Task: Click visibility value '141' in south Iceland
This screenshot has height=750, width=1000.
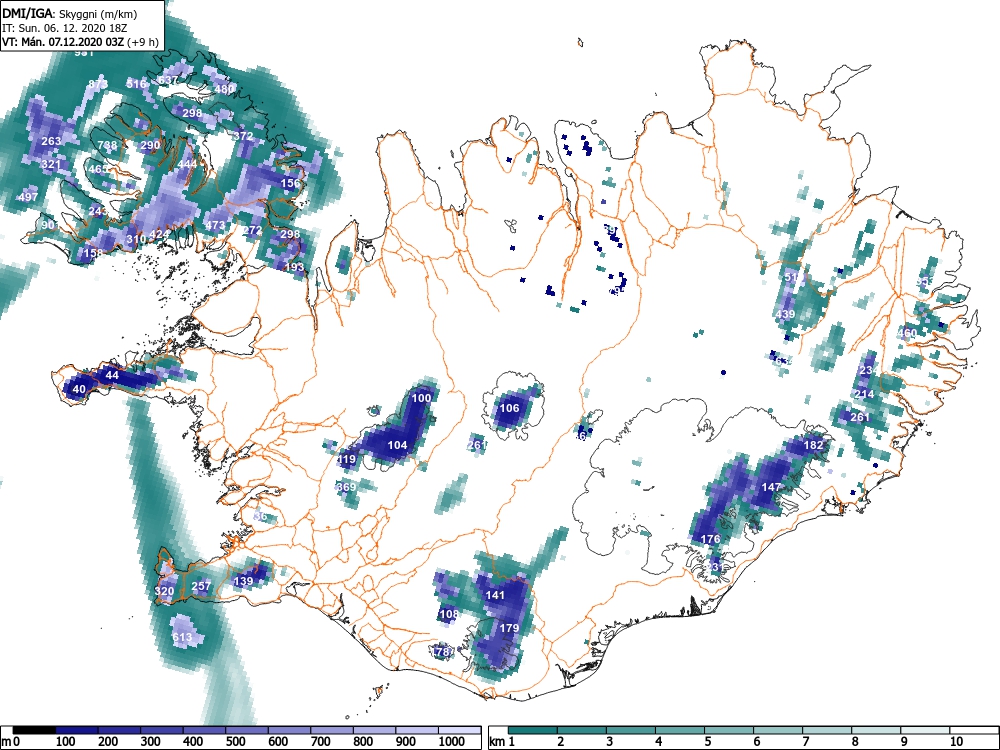Action: pos(496,595)
